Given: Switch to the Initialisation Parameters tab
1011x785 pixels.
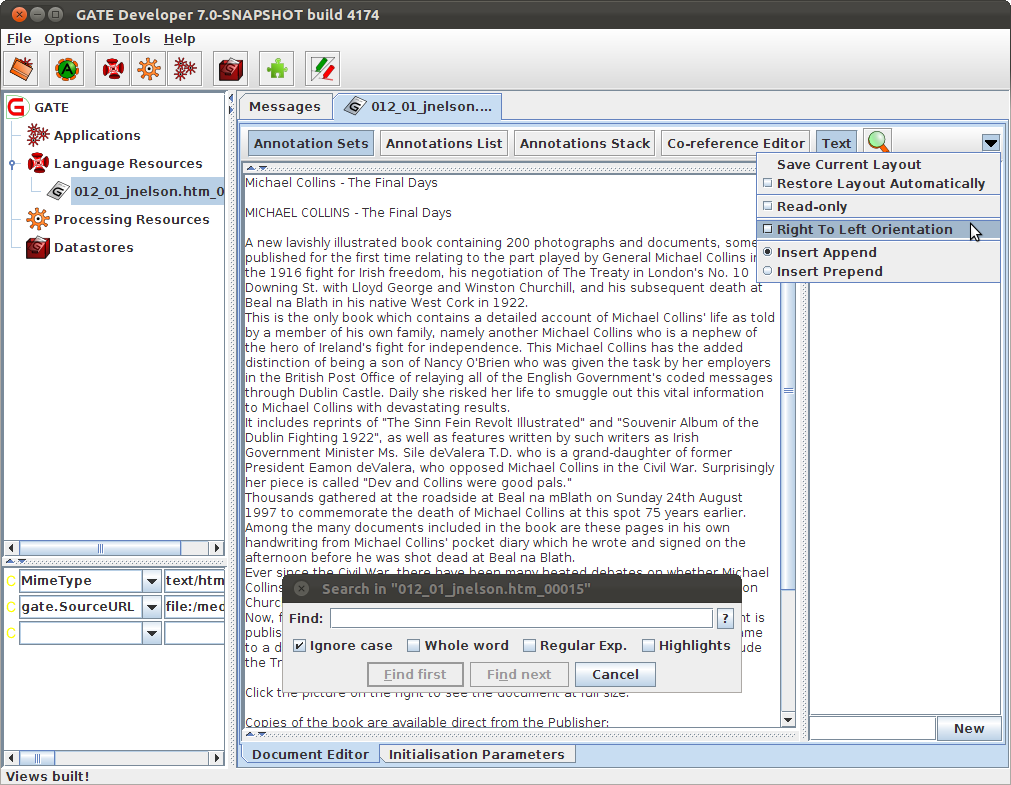Looking at the screenshot, I should tap(476, 754).
